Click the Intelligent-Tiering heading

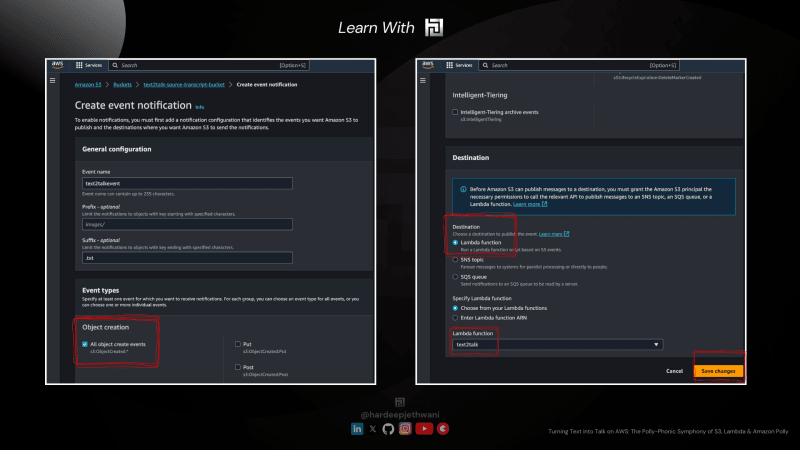point(480,95)
